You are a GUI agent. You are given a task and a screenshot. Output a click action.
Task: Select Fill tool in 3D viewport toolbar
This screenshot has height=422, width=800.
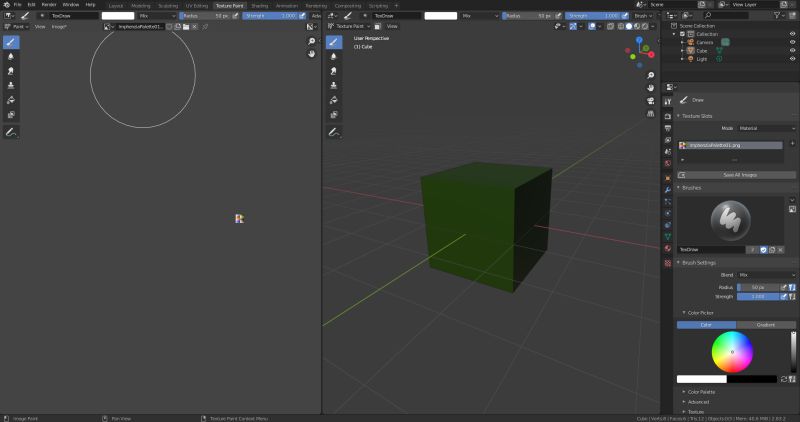point(334,100)
